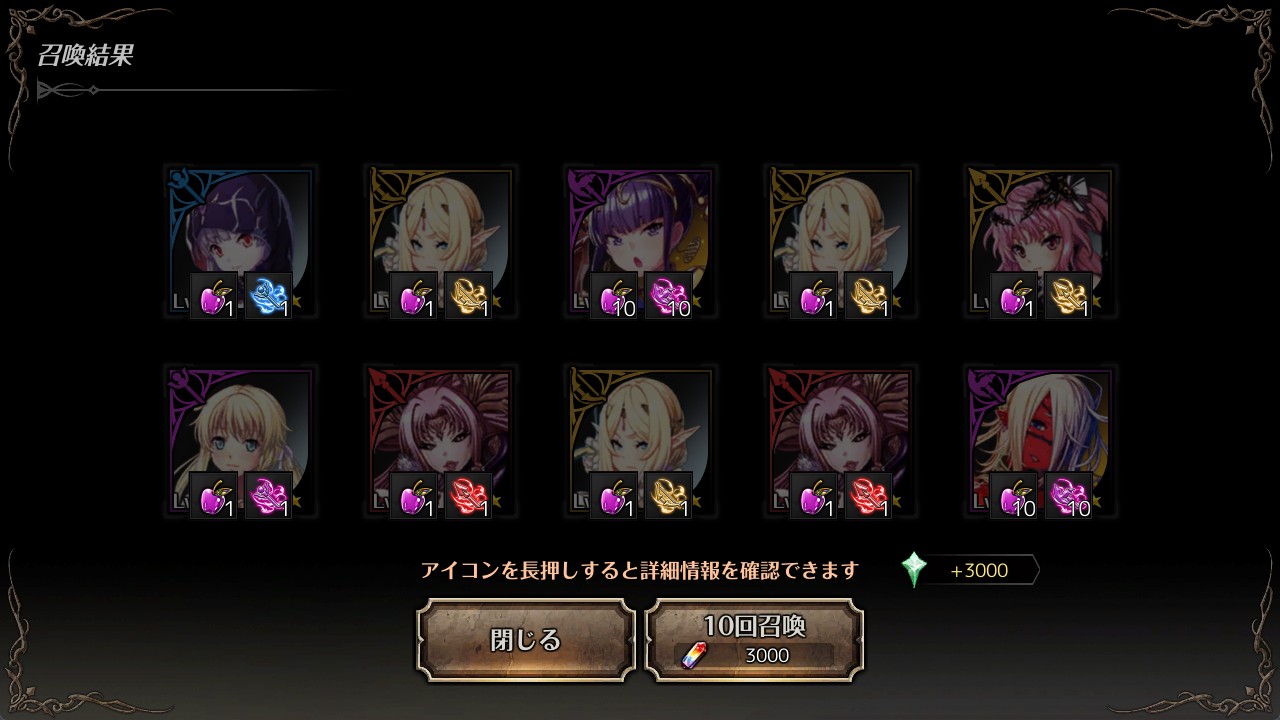Click the green diamond currency icon

(x=914, y=570)
